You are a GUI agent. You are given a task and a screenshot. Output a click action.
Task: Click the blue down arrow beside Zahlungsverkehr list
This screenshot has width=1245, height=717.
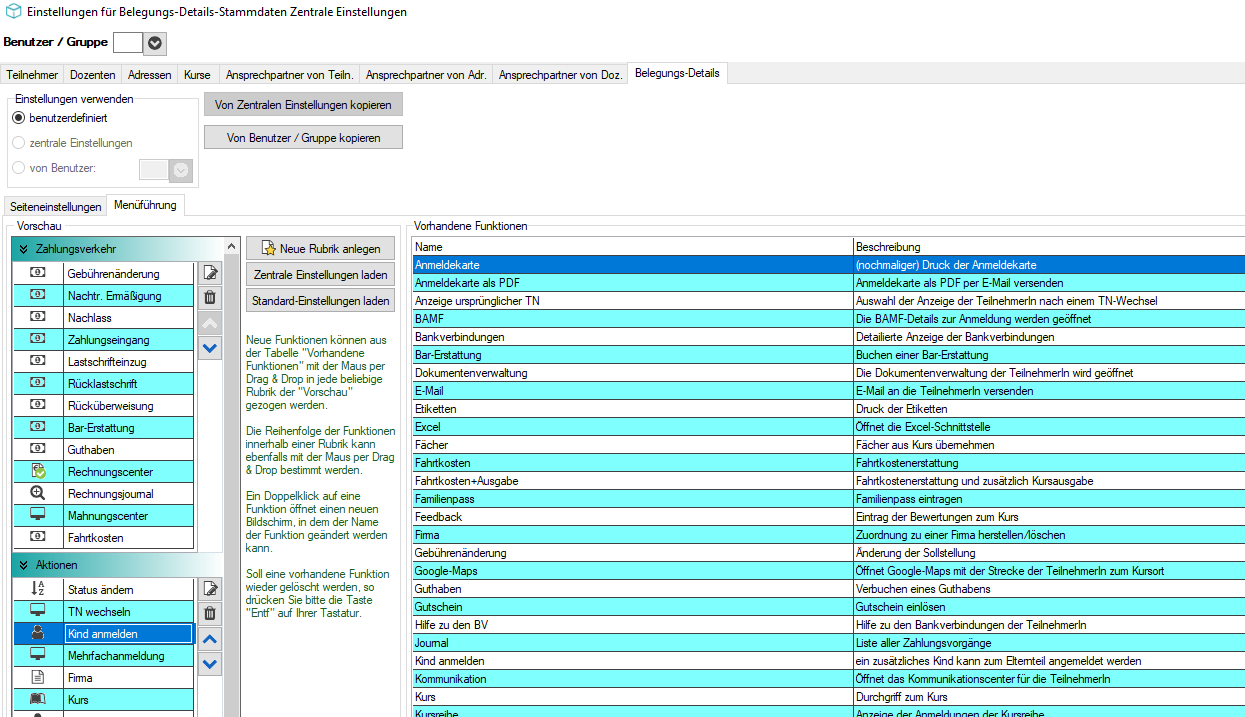point(210,348)
